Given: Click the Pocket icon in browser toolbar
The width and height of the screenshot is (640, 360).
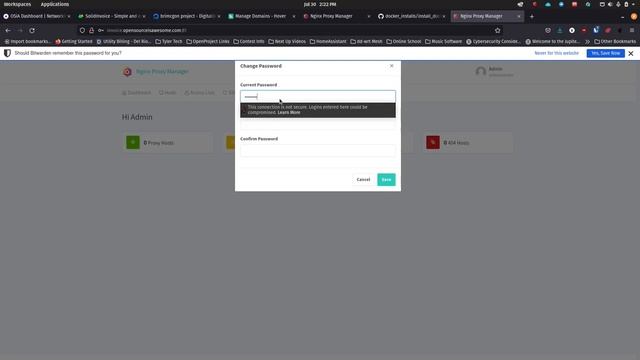Looking at the screenshot, I should (x=548, y=30).
